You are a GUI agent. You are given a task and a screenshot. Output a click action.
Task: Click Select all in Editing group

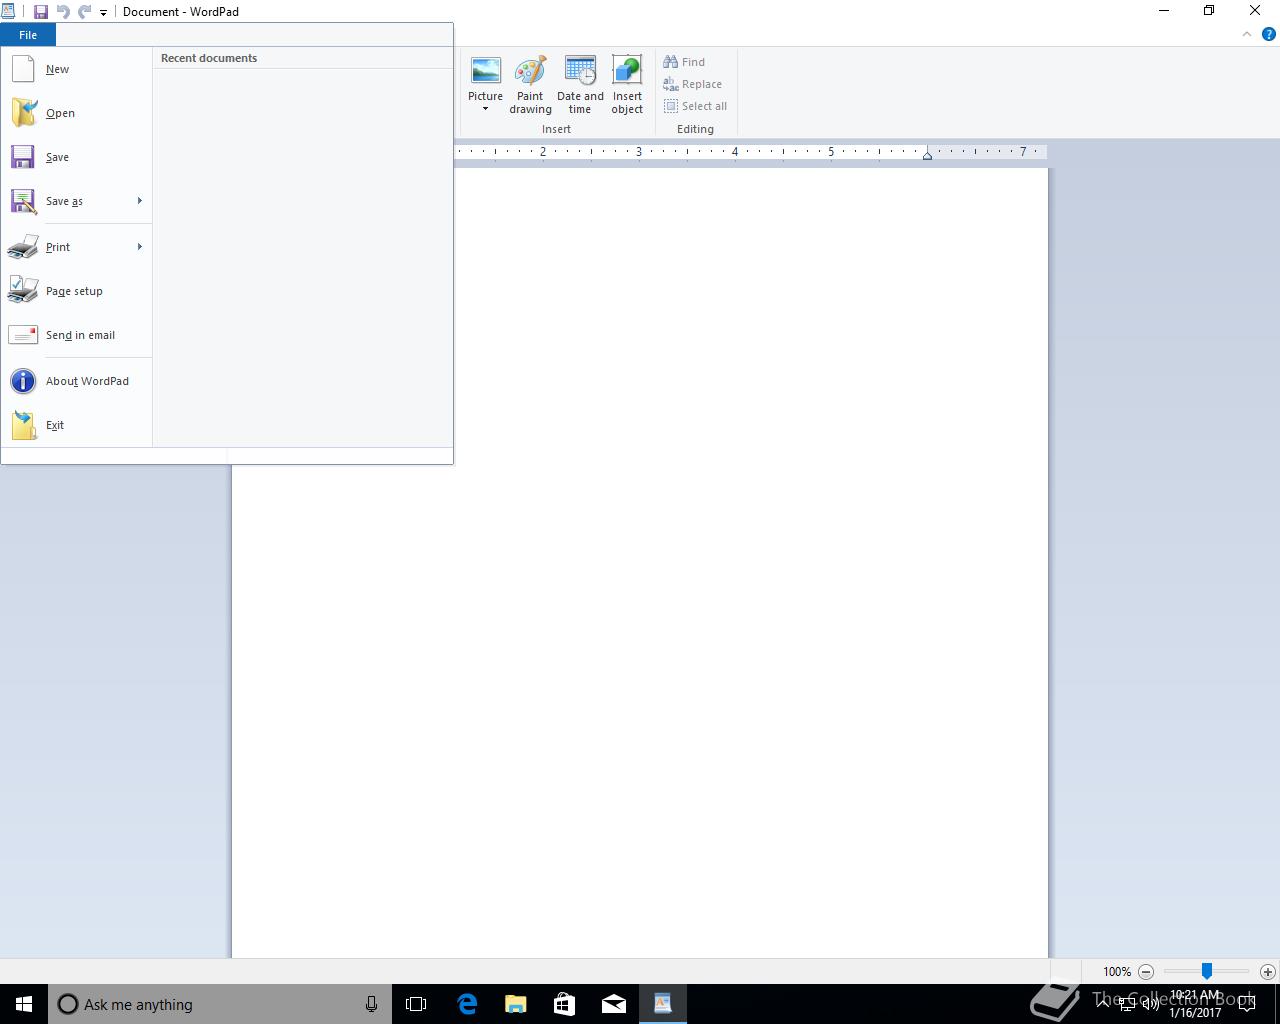695,106
